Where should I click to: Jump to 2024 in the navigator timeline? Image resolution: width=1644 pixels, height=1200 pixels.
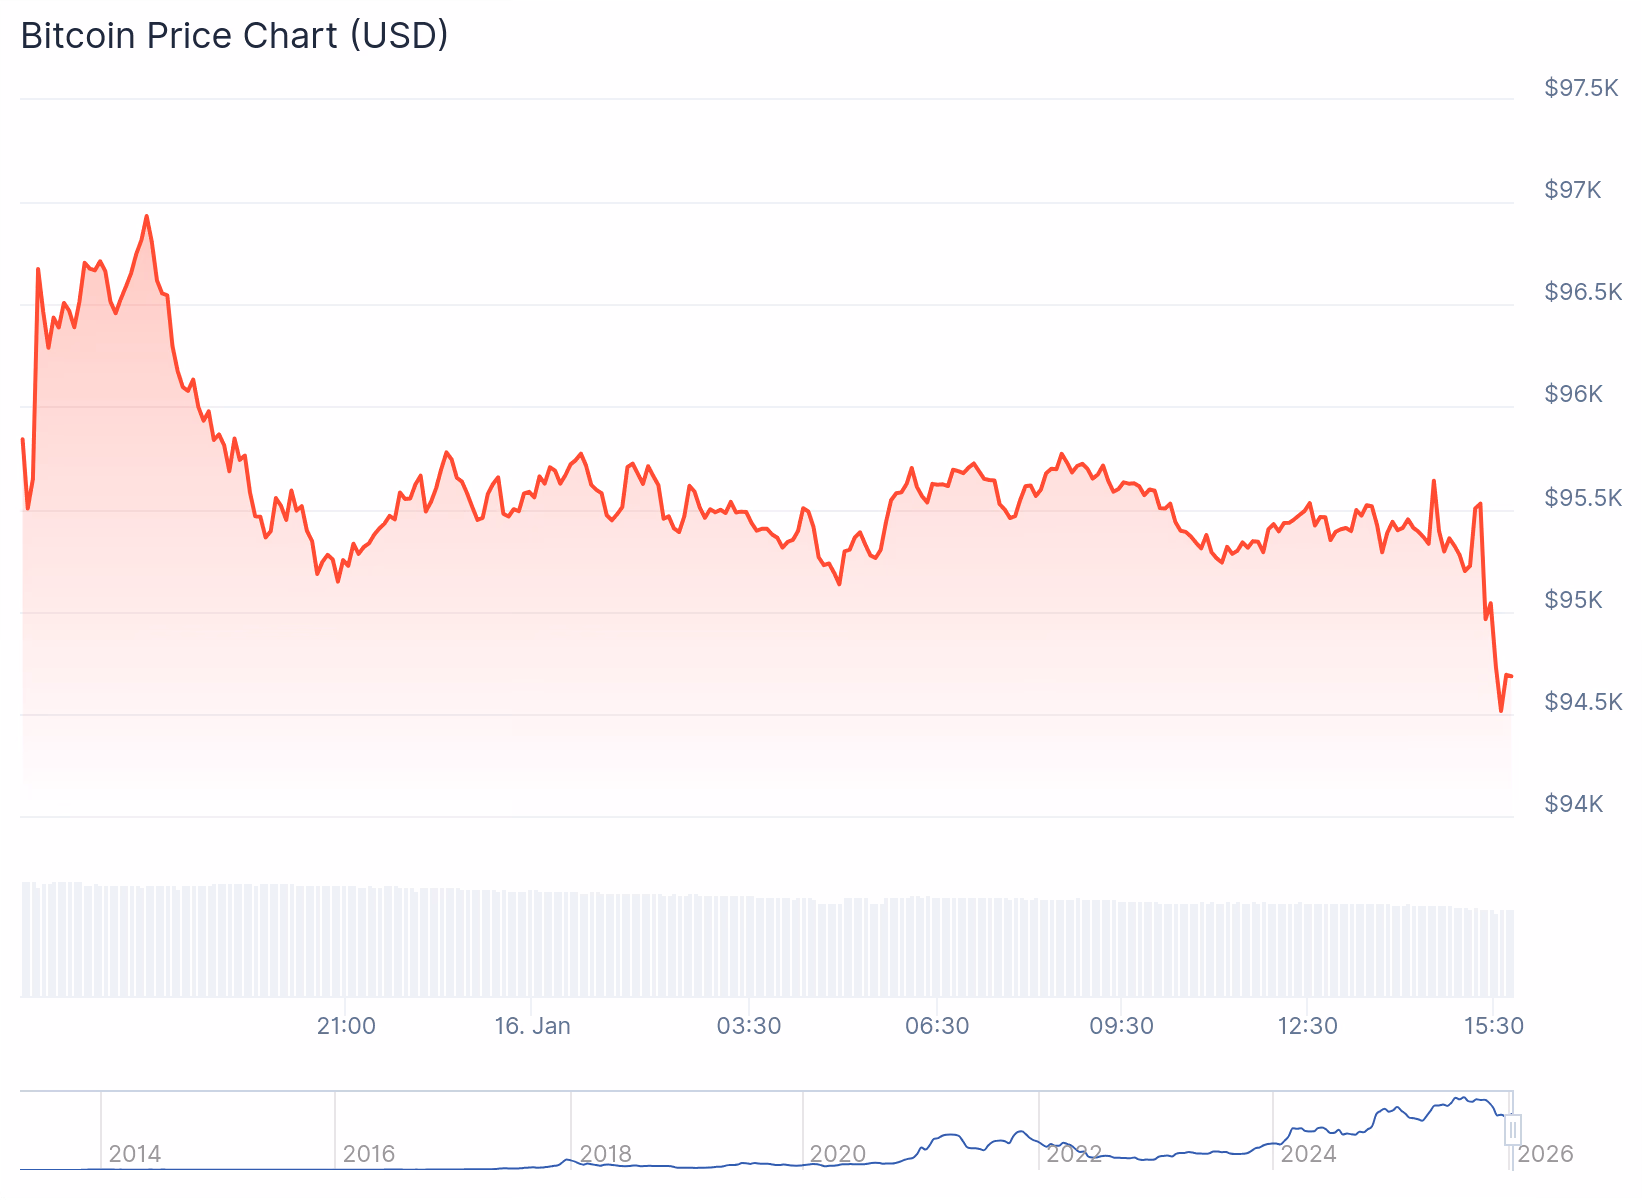tap(1308, 1154)
